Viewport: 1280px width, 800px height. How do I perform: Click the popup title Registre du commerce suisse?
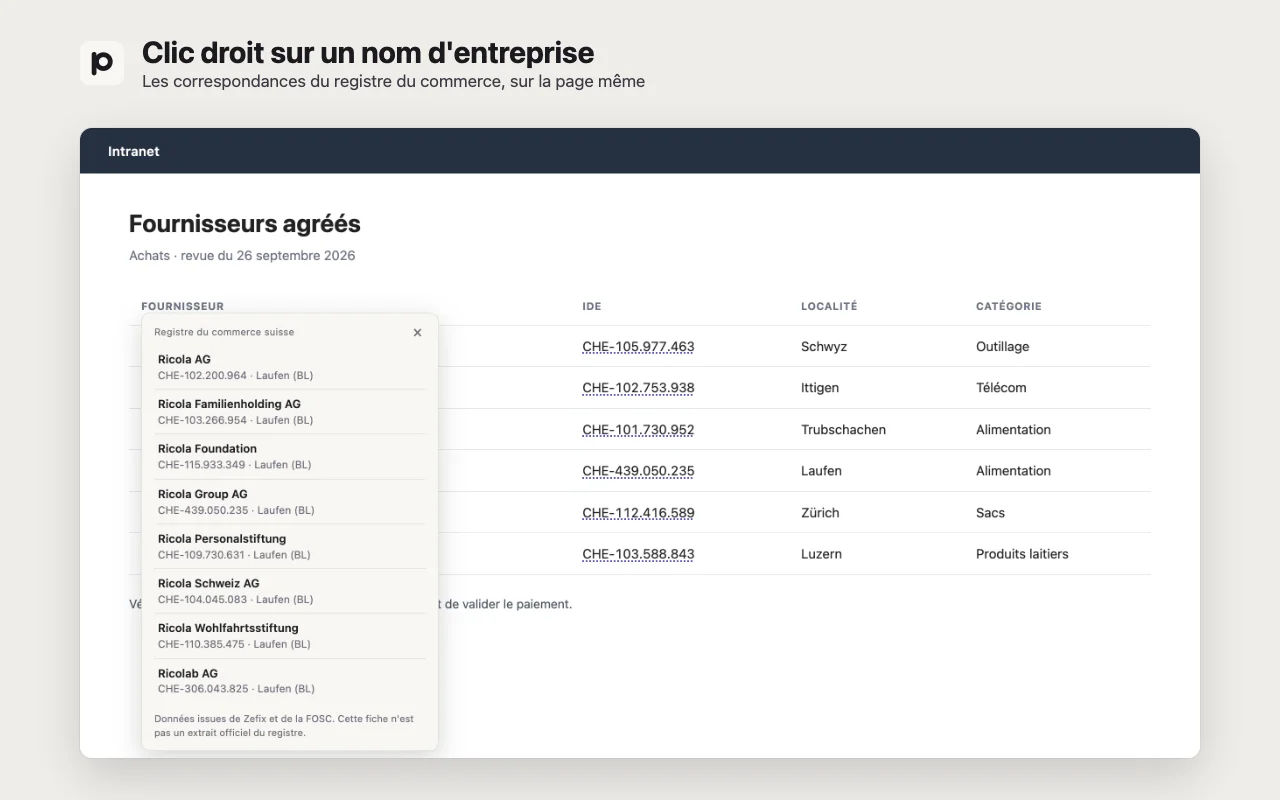[x=224, y=332]
